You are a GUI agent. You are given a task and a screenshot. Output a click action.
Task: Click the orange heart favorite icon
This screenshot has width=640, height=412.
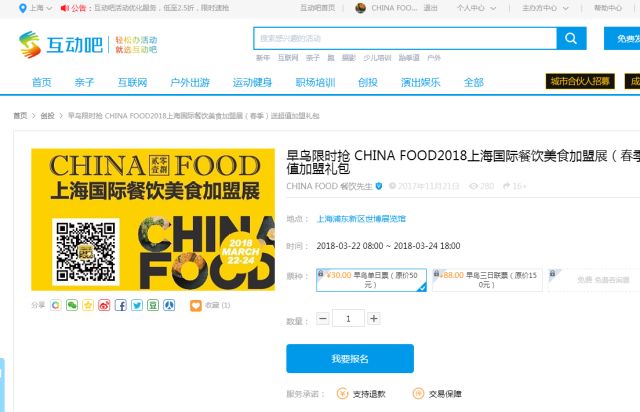pos(196,305)
